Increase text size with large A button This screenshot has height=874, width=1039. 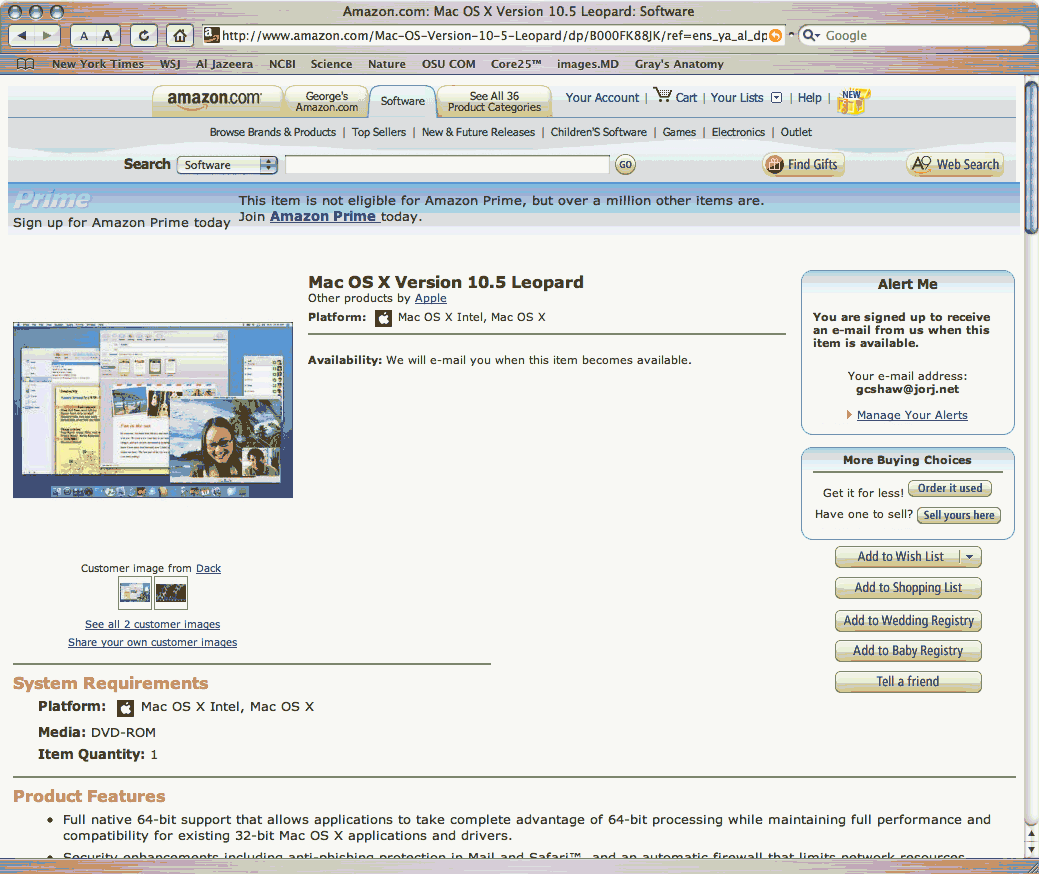(x=107, y=36)
